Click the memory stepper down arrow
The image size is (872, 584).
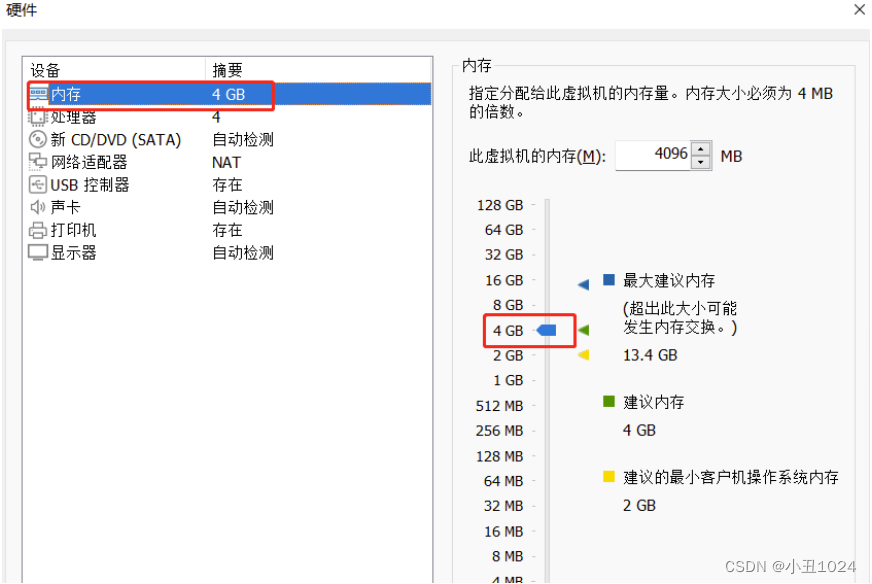tap(699, 160)
